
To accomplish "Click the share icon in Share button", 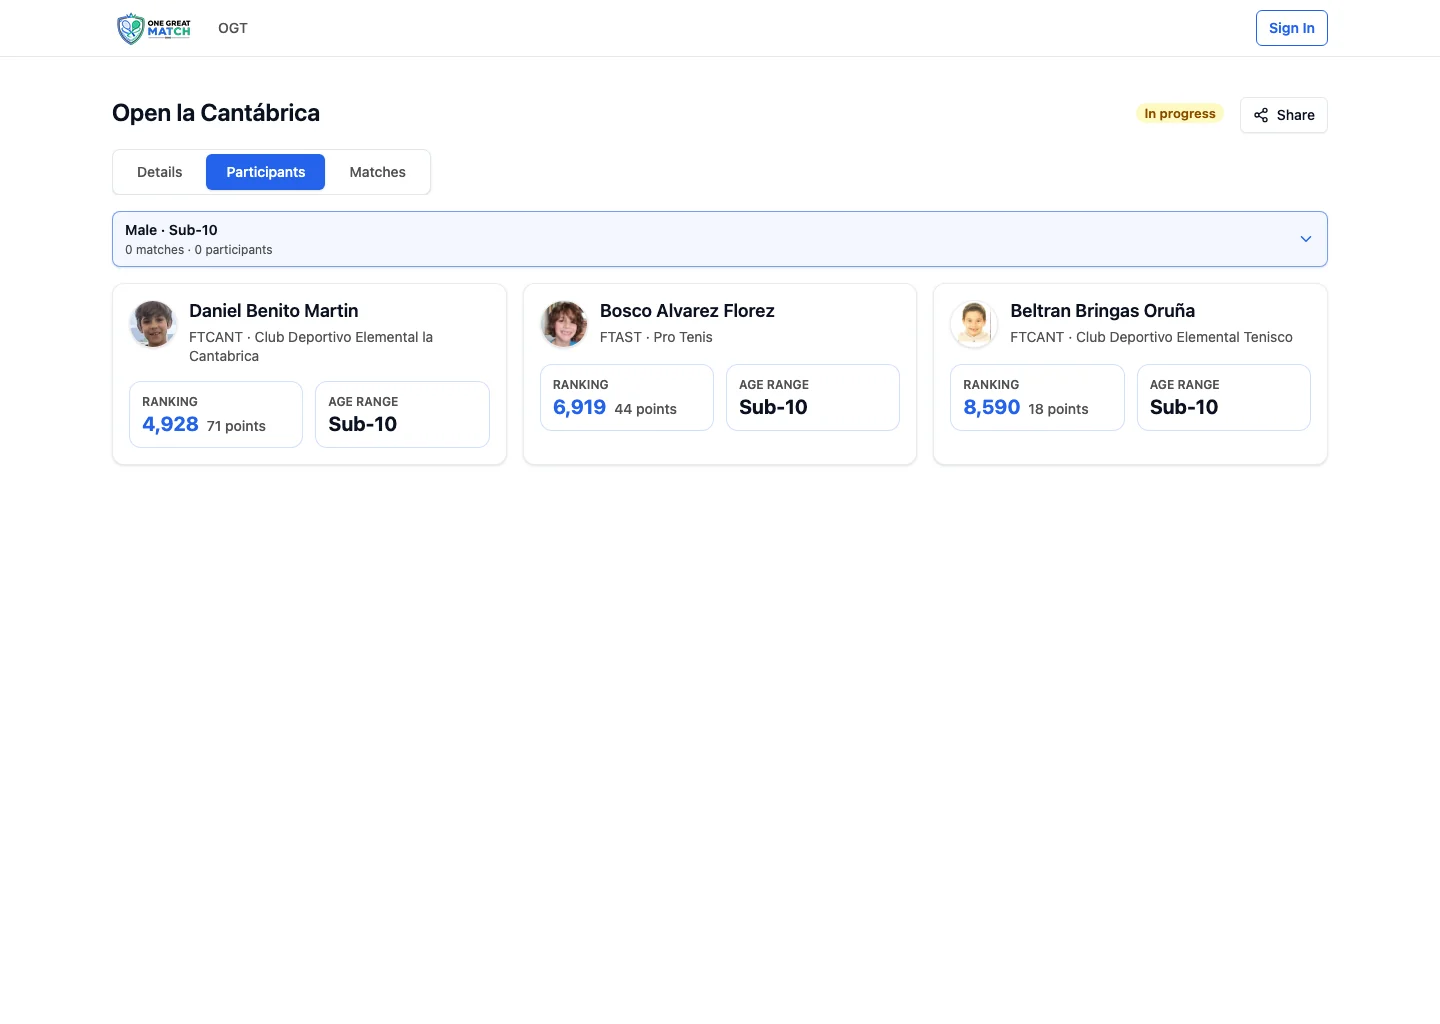I will (x=1261, y=115).
